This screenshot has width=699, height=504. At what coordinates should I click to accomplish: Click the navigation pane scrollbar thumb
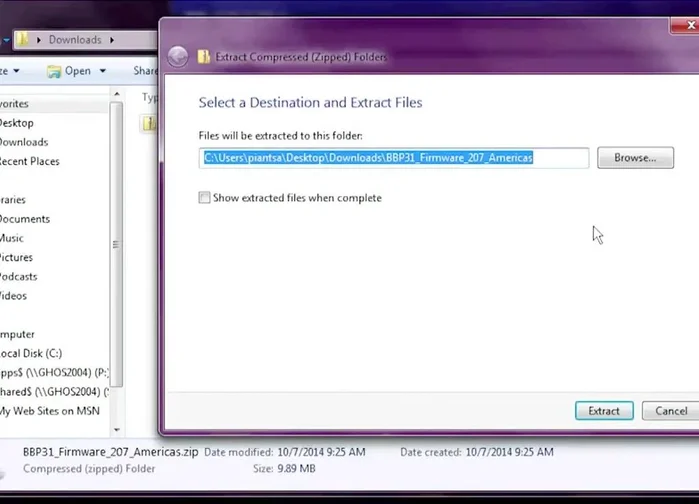click(x=116, y=244)
